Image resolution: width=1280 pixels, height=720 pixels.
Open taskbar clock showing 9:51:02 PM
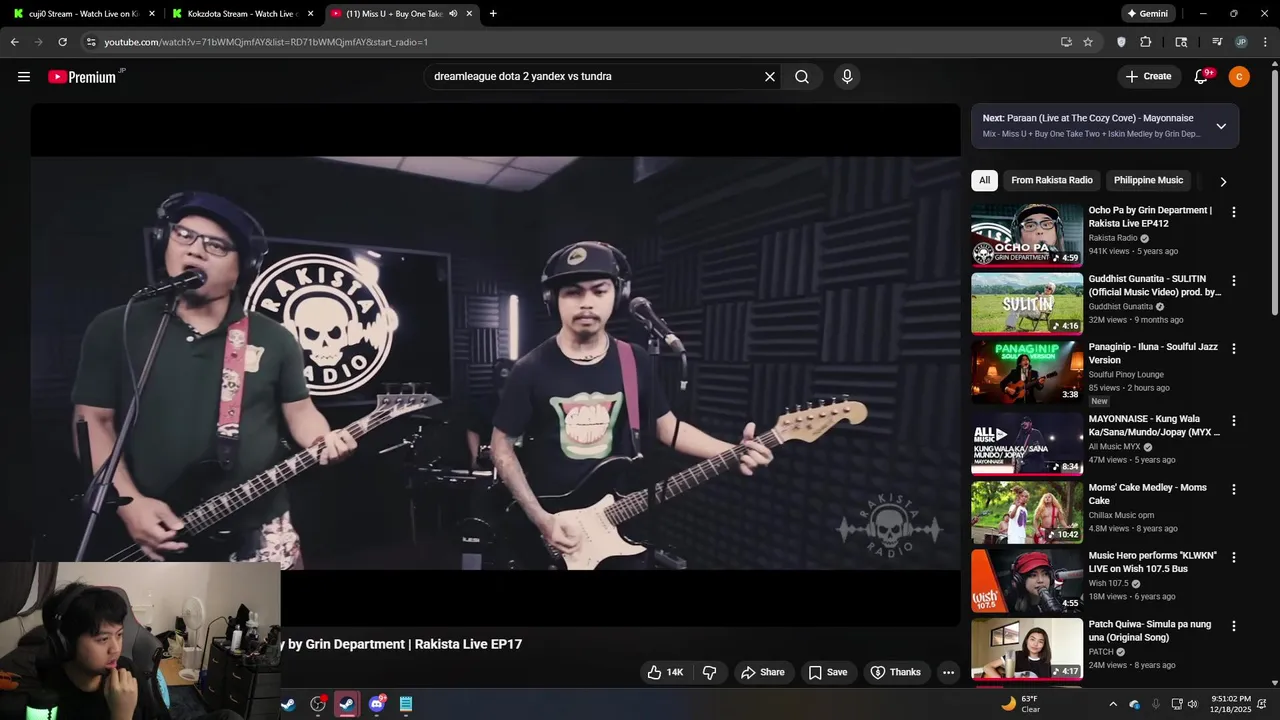pyautogui.click(x=1230, y=704)
